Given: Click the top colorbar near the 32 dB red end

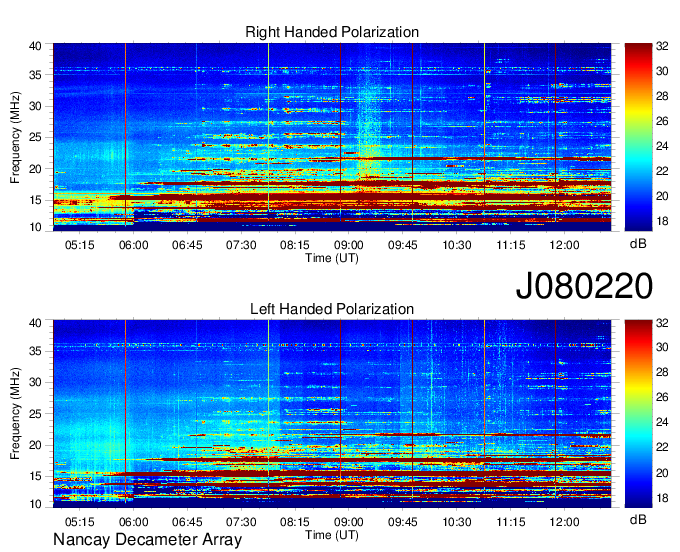Looking at the screenshot, I should point(638,47).
